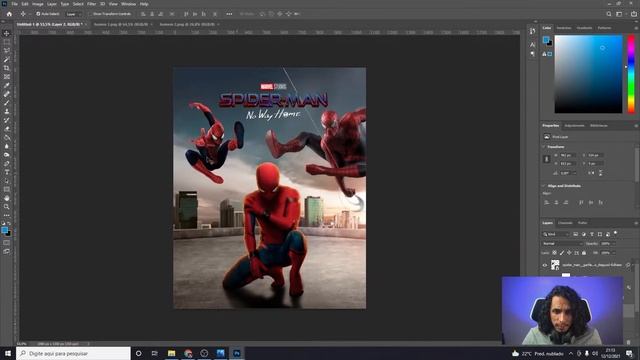This screenshot has width=640, height=360.
Task: Open the Edit Toolbar three-dots button
Action: coord(7,215)
